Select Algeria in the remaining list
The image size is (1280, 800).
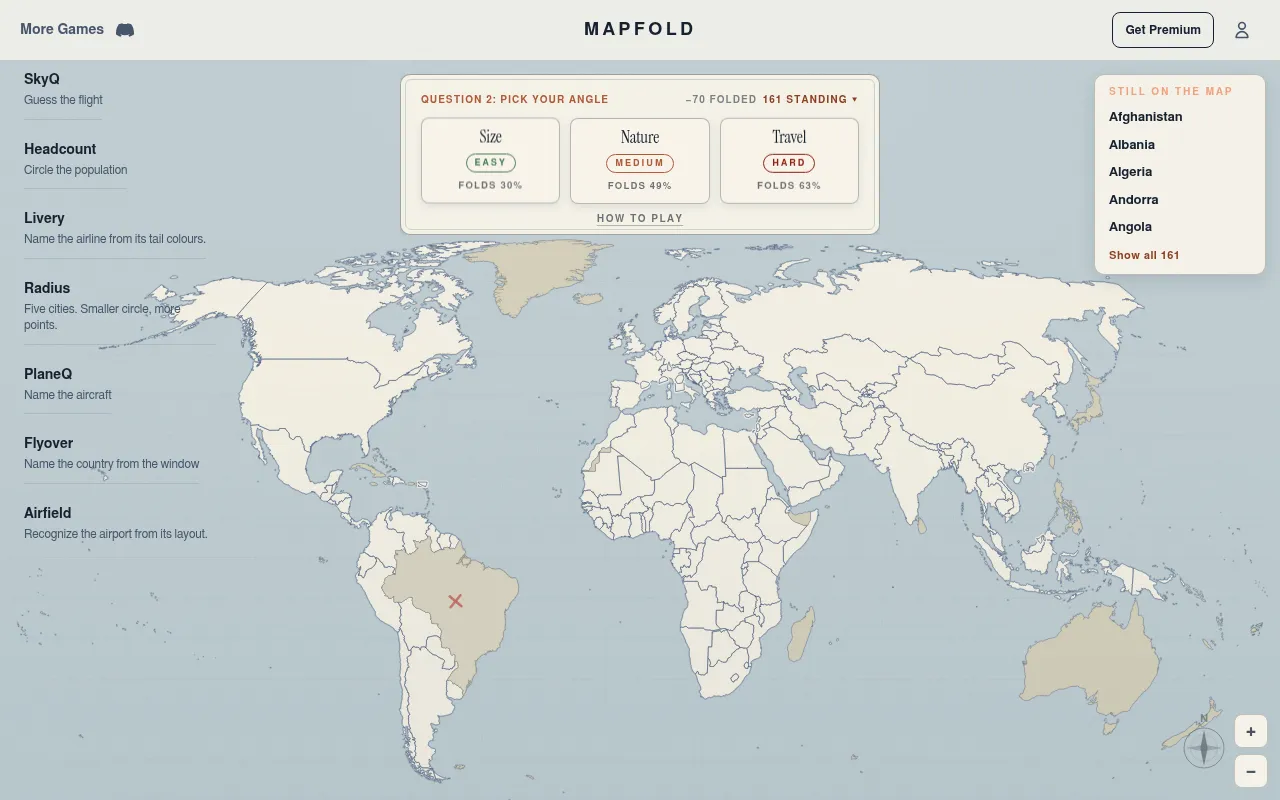click(1131, 172)
